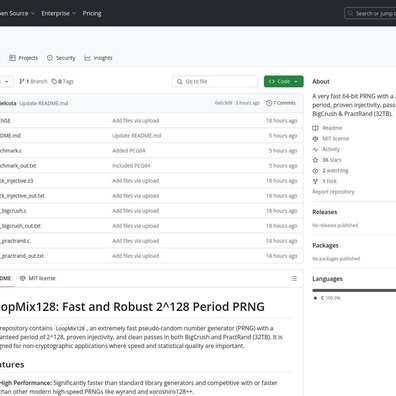Viewport: 396px width, 396px height.
Task: Click the tag icon beside Tags
Action: (x=54, y=81)
